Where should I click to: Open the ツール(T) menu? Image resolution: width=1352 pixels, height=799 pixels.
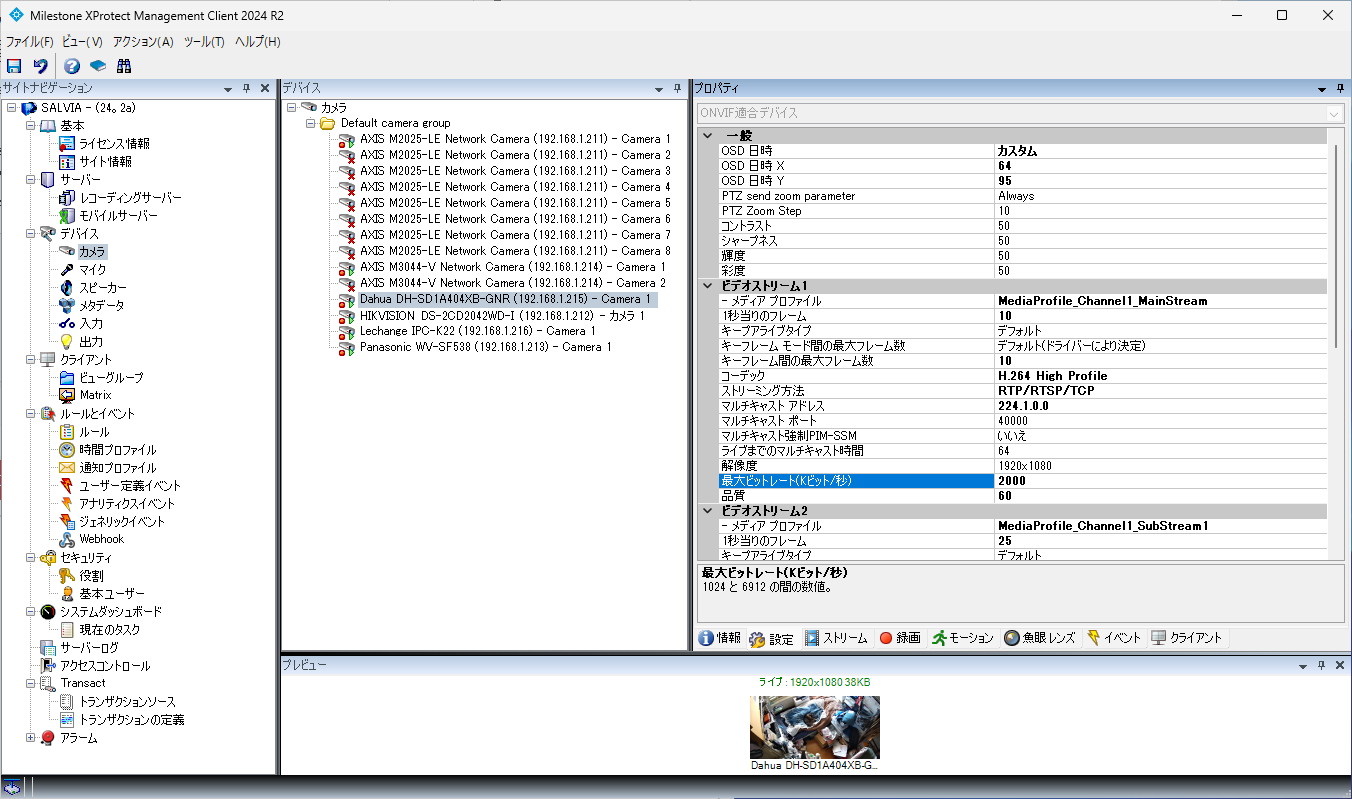click(204, 42)
